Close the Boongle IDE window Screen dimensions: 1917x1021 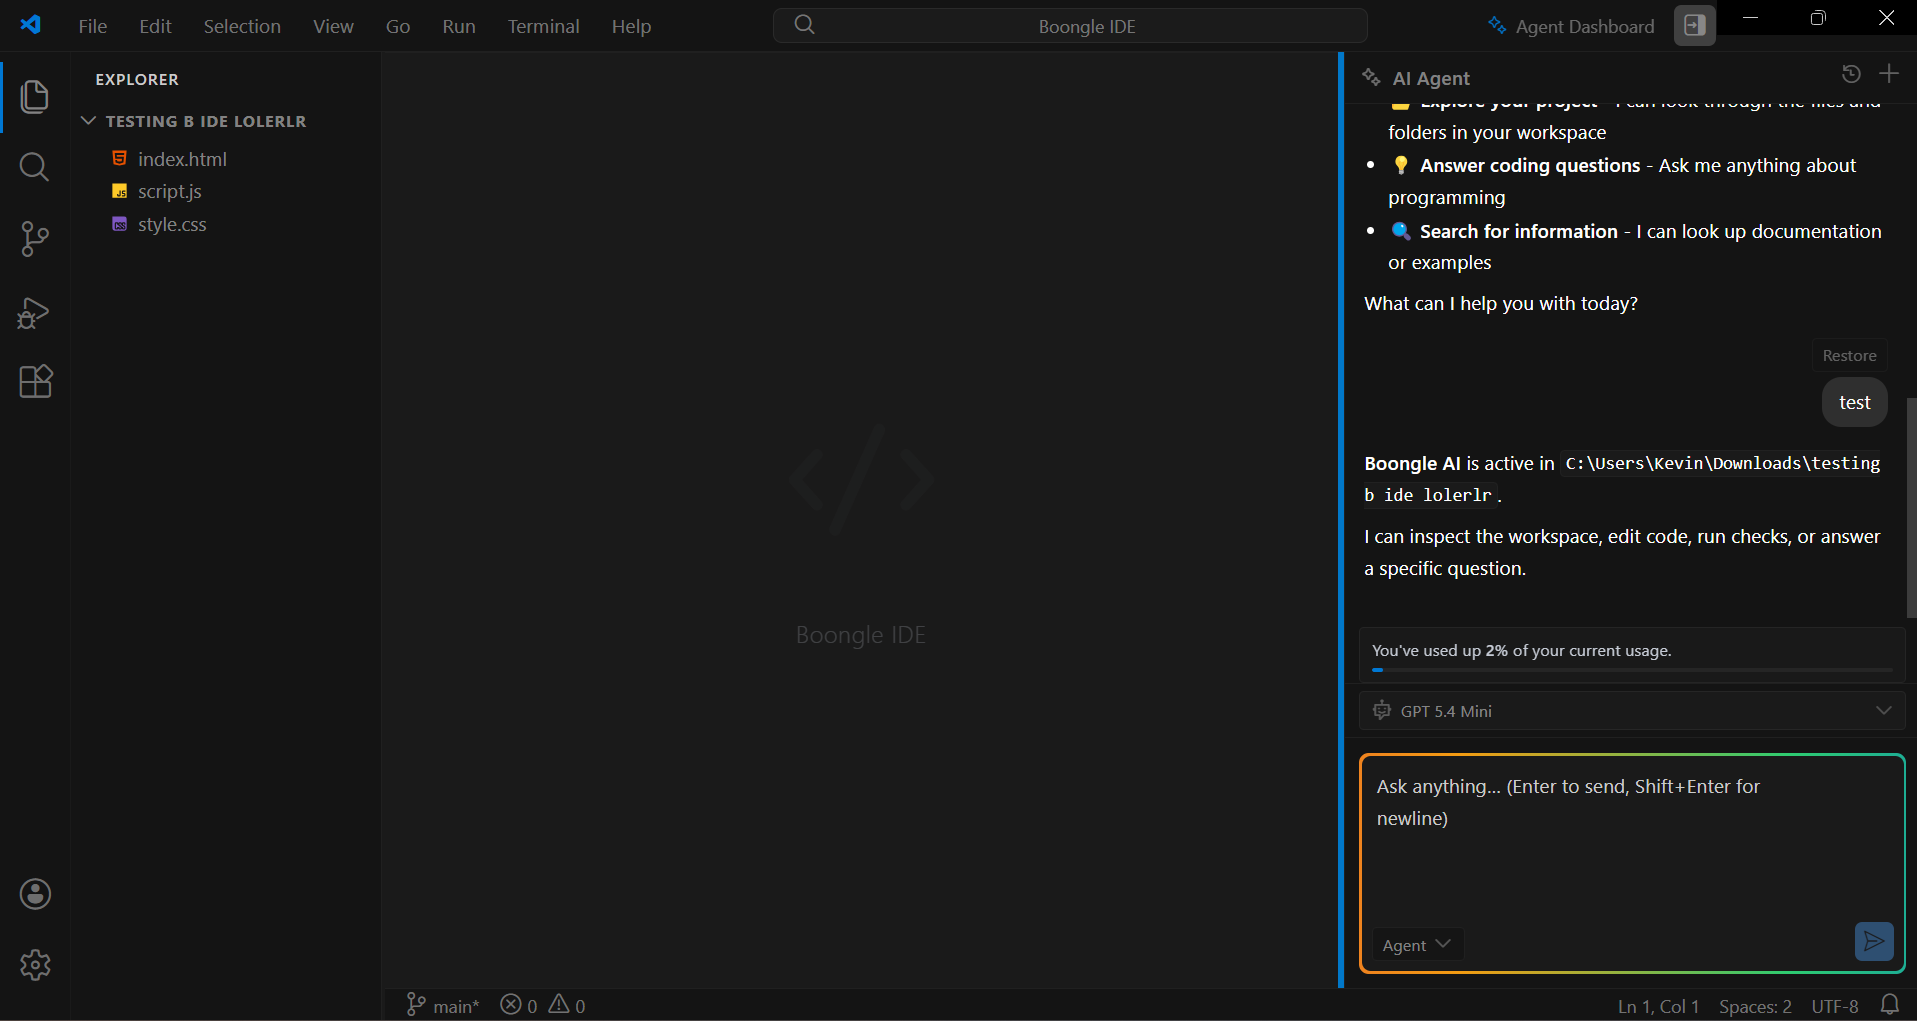[1886, 18]
